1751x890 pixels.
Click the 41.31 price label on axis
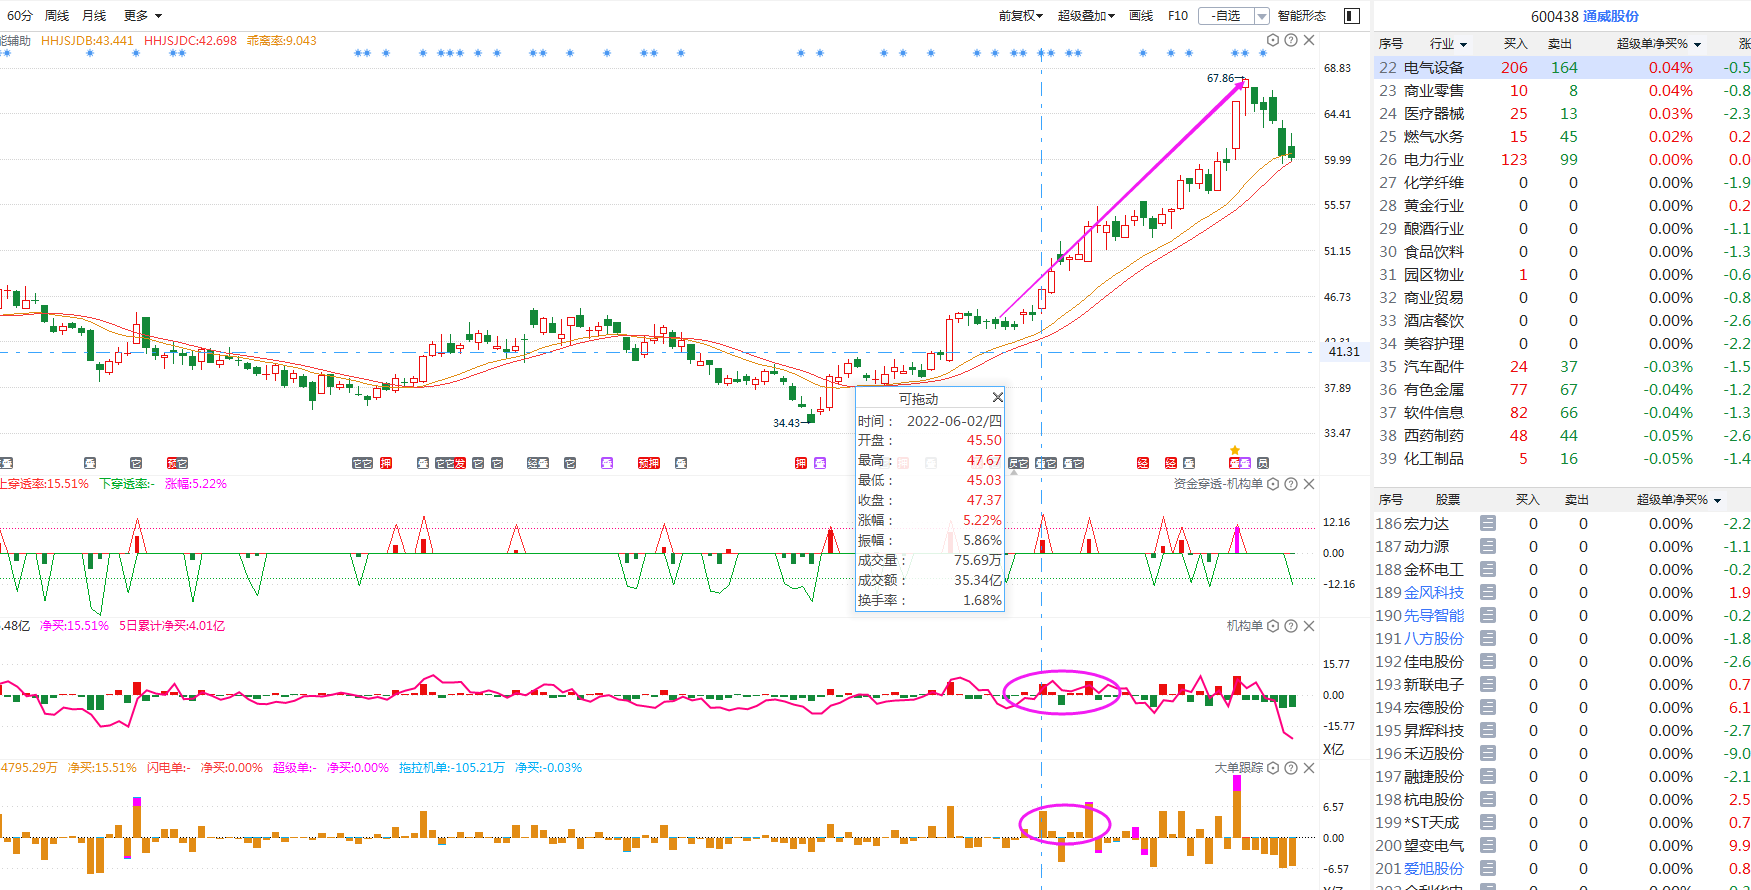[x=1344, y=352]
